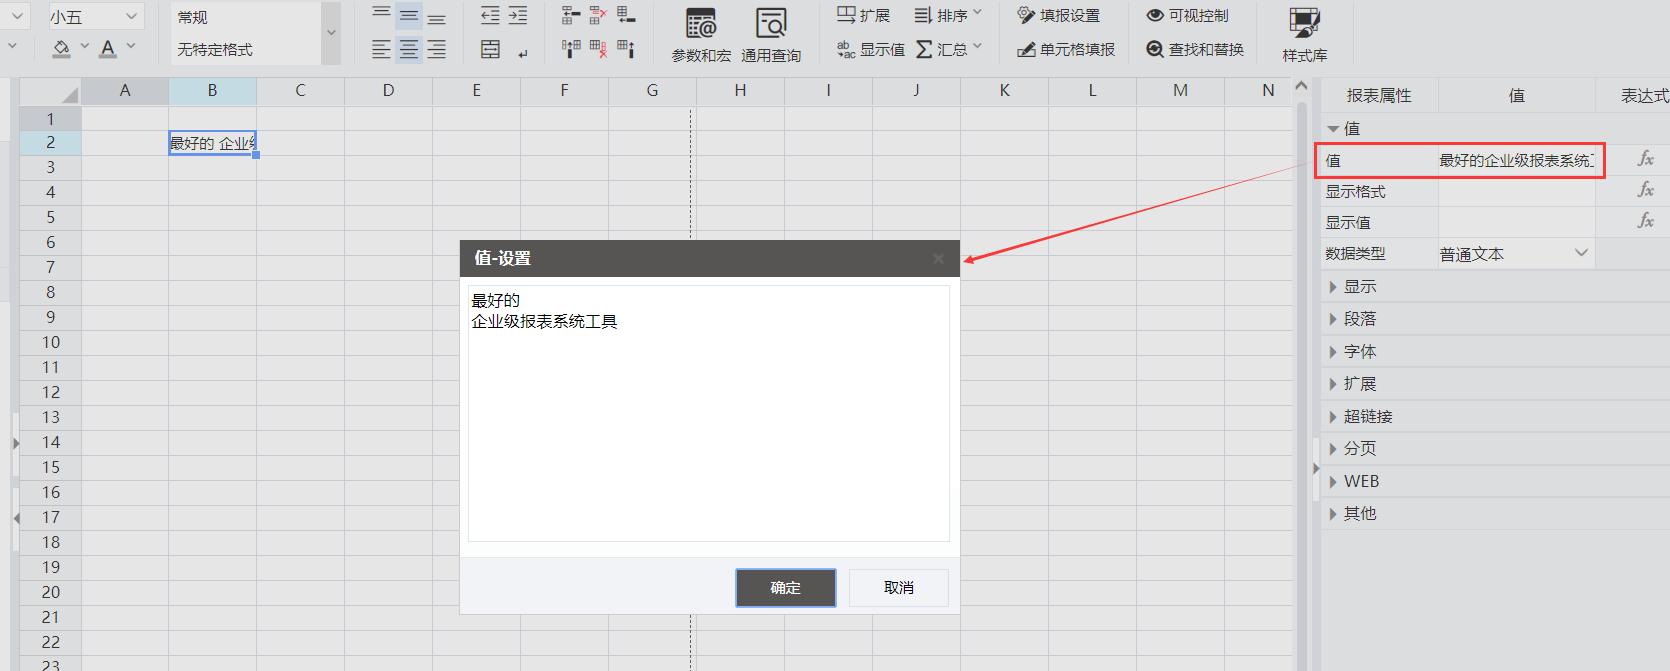1670x671 pixels.
Task: Open the 样式库 style library
Action: click(x=1304, y=34)
